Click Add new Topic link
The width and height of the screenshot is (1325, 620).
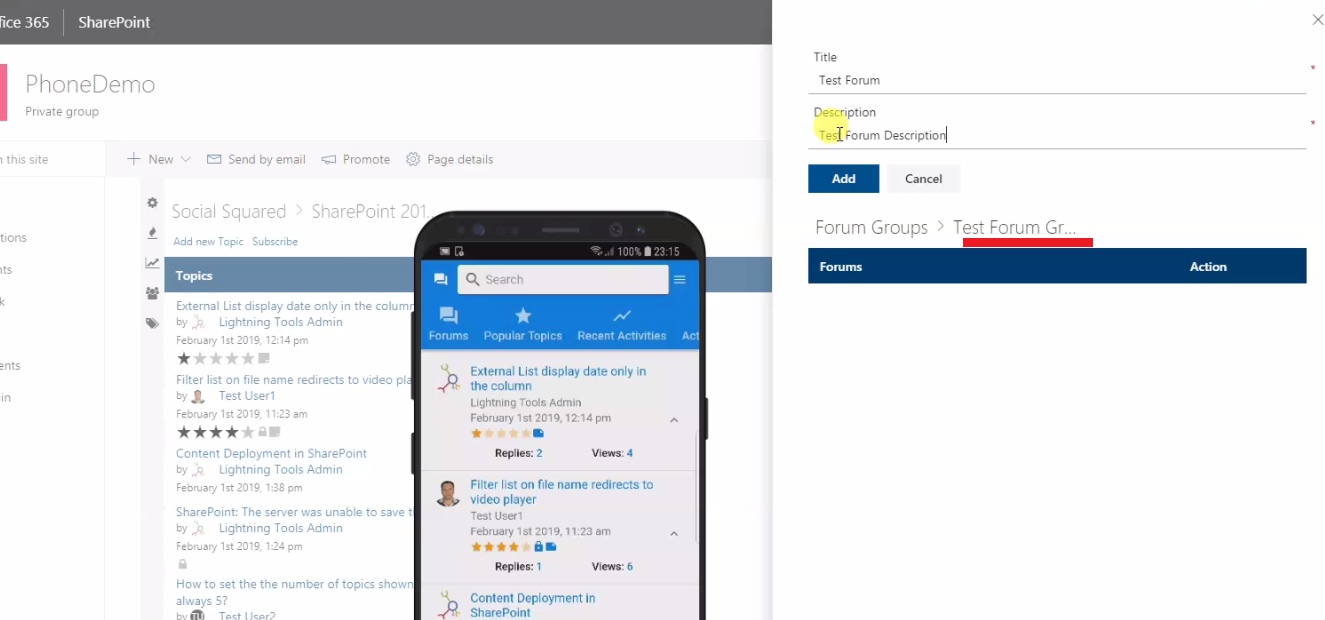point(208,242)
